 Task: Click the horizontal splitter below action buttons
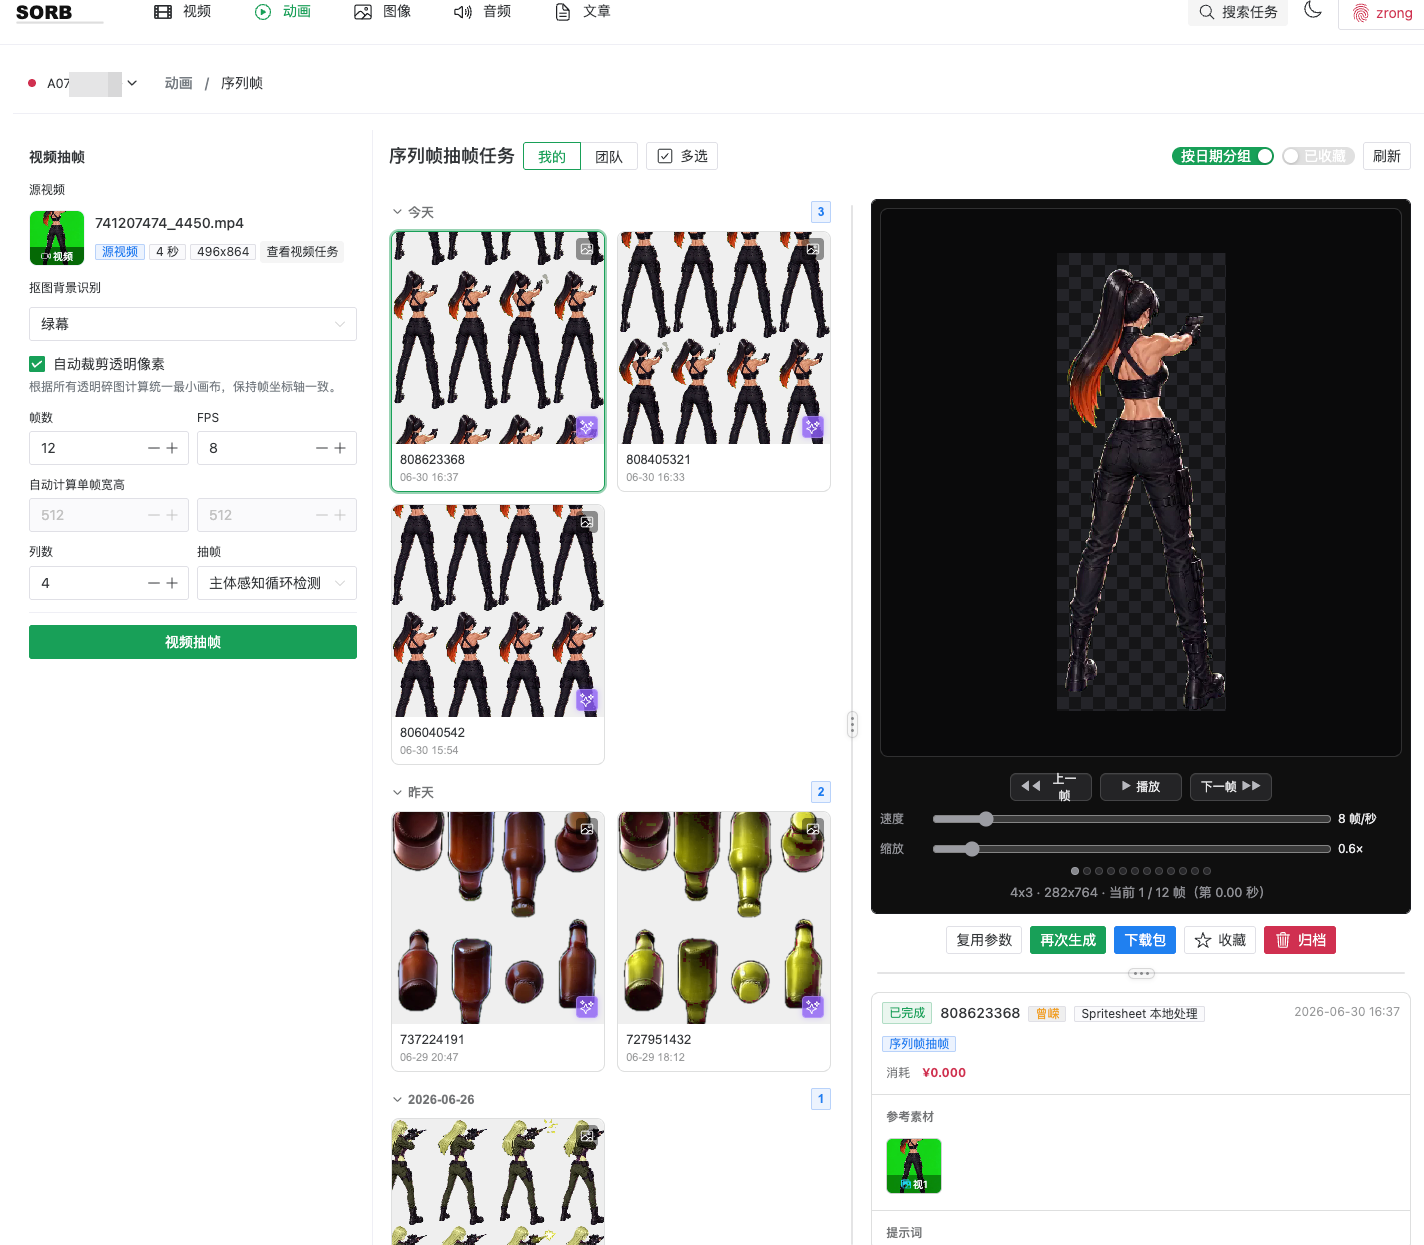[x=1141, y=973]
